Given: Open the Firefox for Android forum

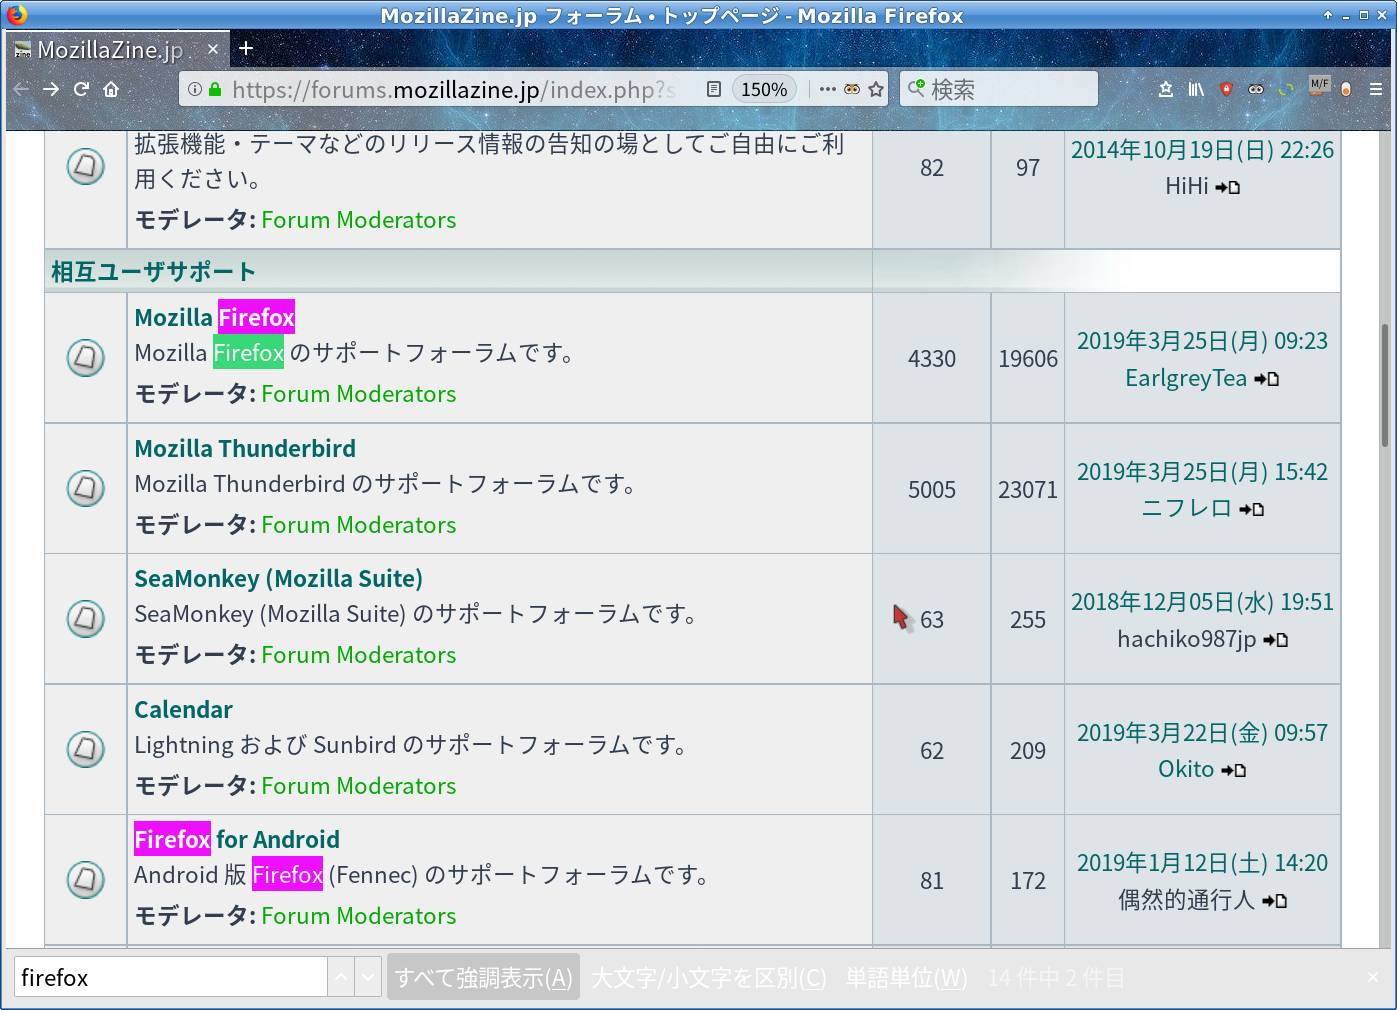Looking at the screenshot, I should tap(237, 839).
